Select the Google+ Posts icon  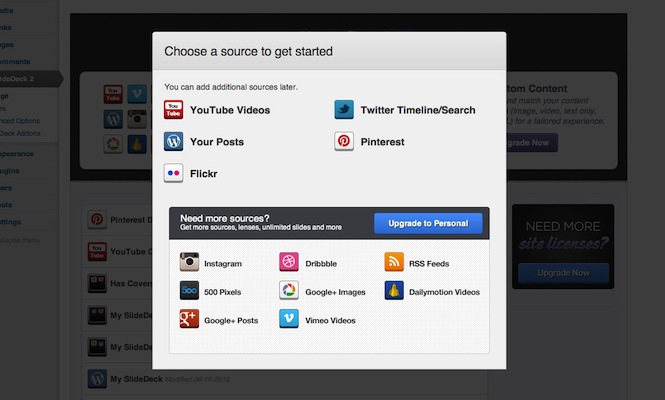(x=189, y=319)
